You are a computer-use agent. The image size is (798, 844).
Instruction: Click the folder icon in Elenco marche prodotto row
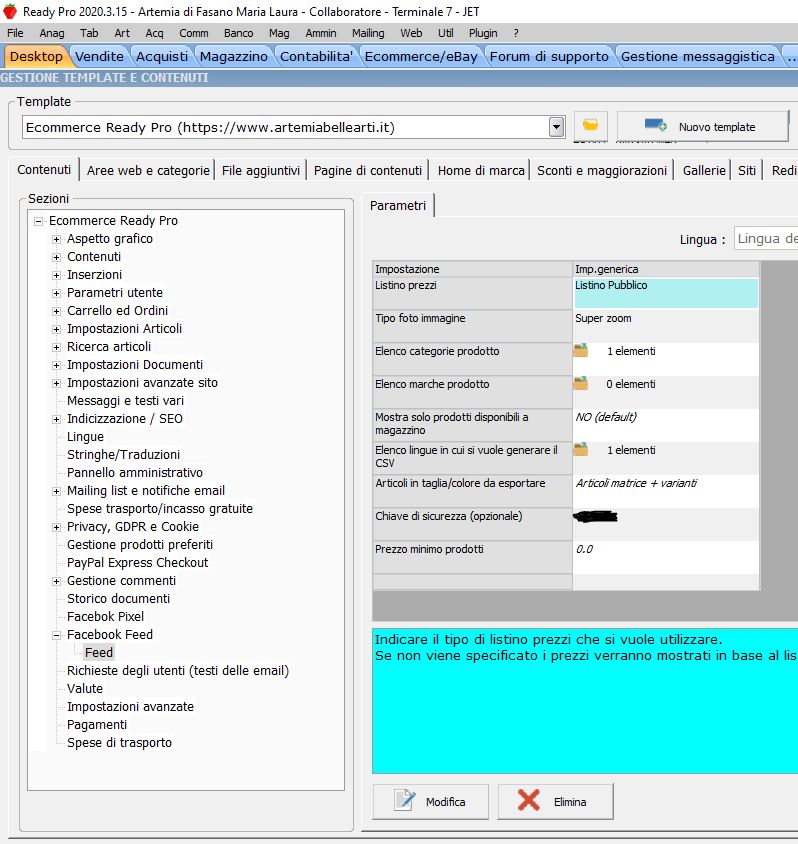click(x=581, y=384)
